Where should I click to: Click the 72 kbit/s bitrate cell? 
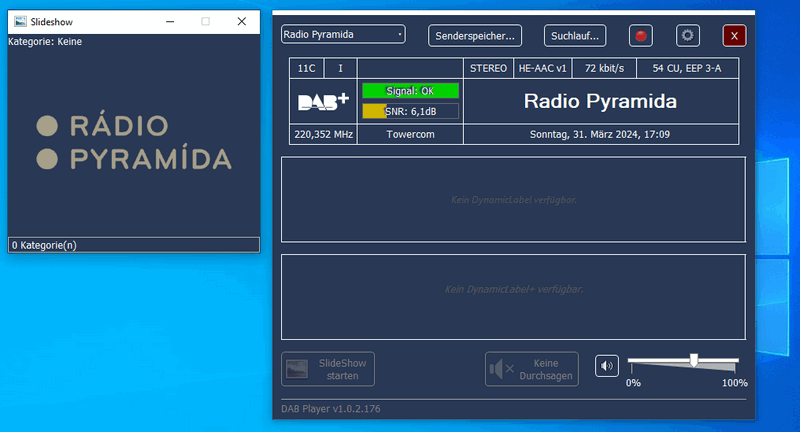(x=604, y=68)
